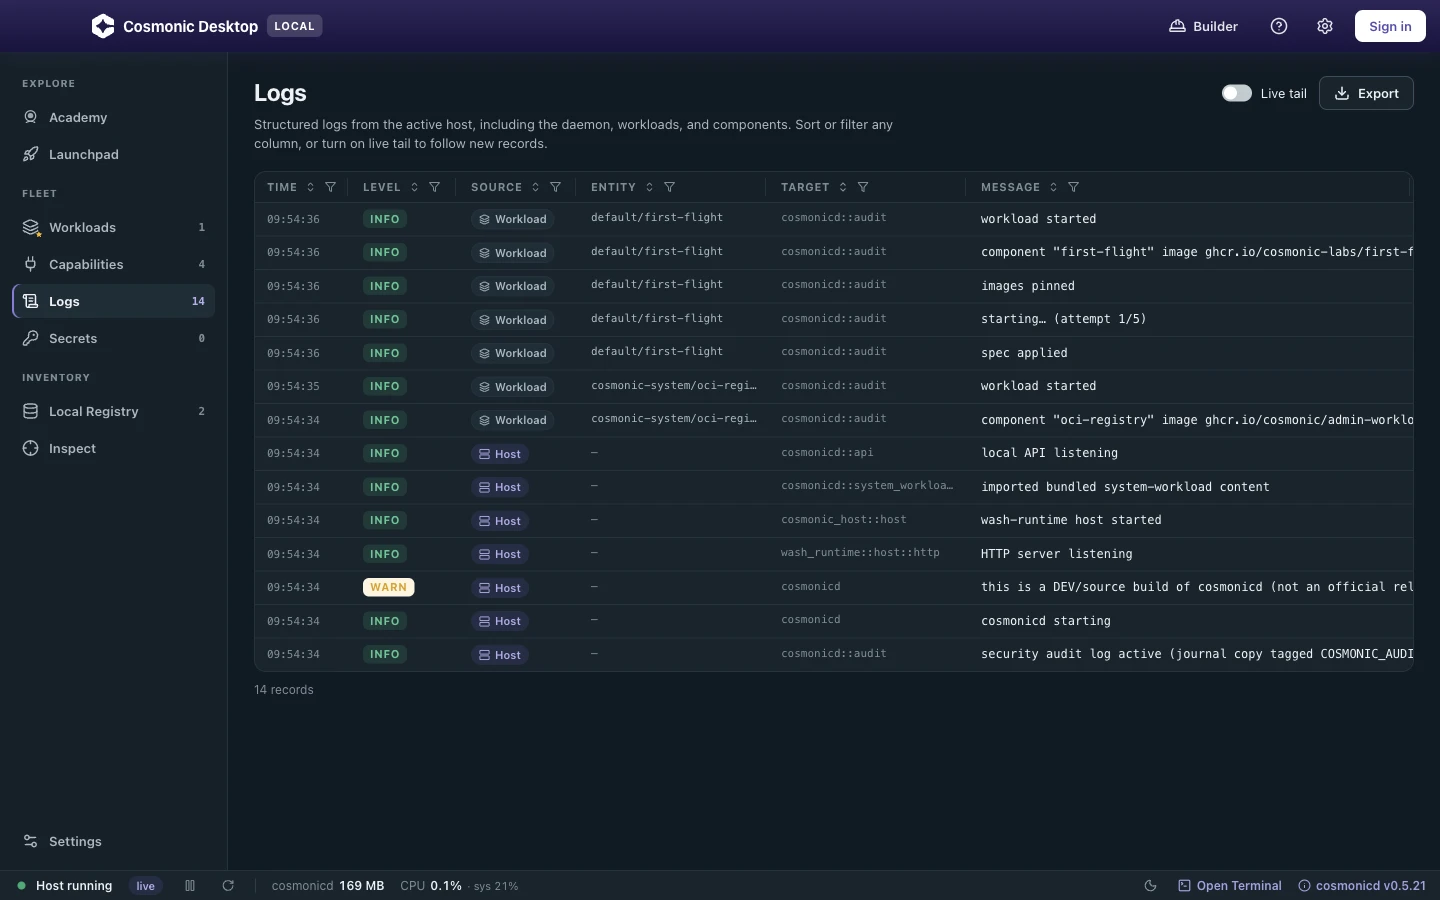Toggle dark mode moon icon
Image resolution: width=1440 pixels, height=900 pixels.
tap(1150, 886)
